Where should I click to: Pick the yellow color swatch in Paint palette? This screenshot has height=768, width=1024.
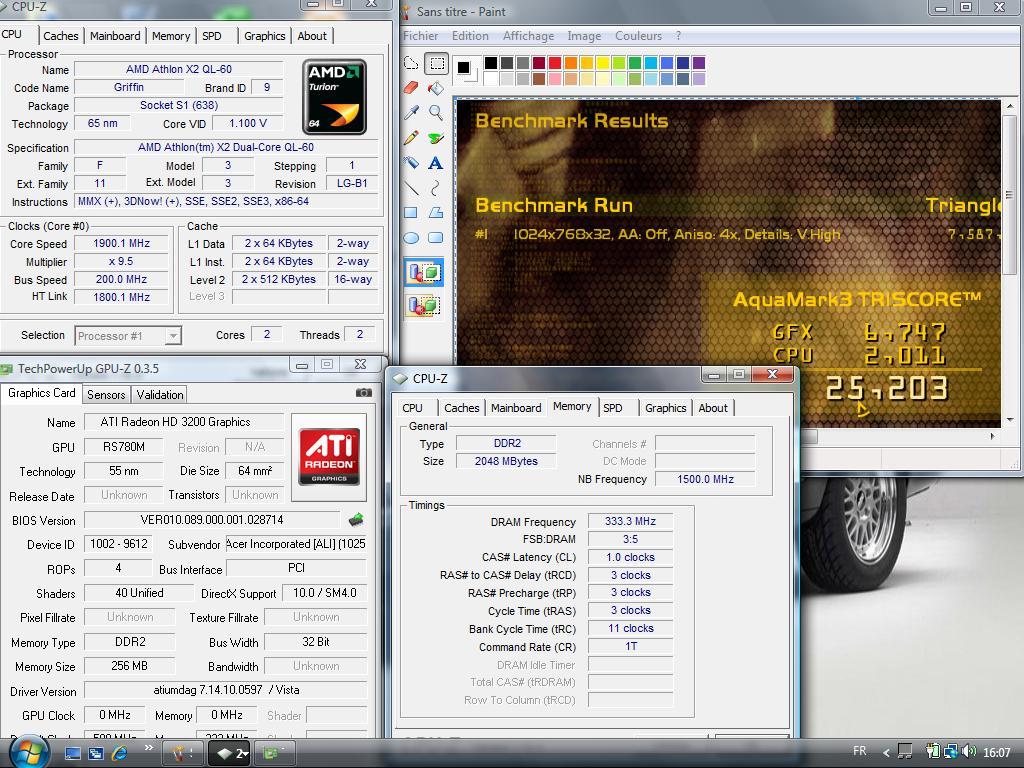click(602, 63)
